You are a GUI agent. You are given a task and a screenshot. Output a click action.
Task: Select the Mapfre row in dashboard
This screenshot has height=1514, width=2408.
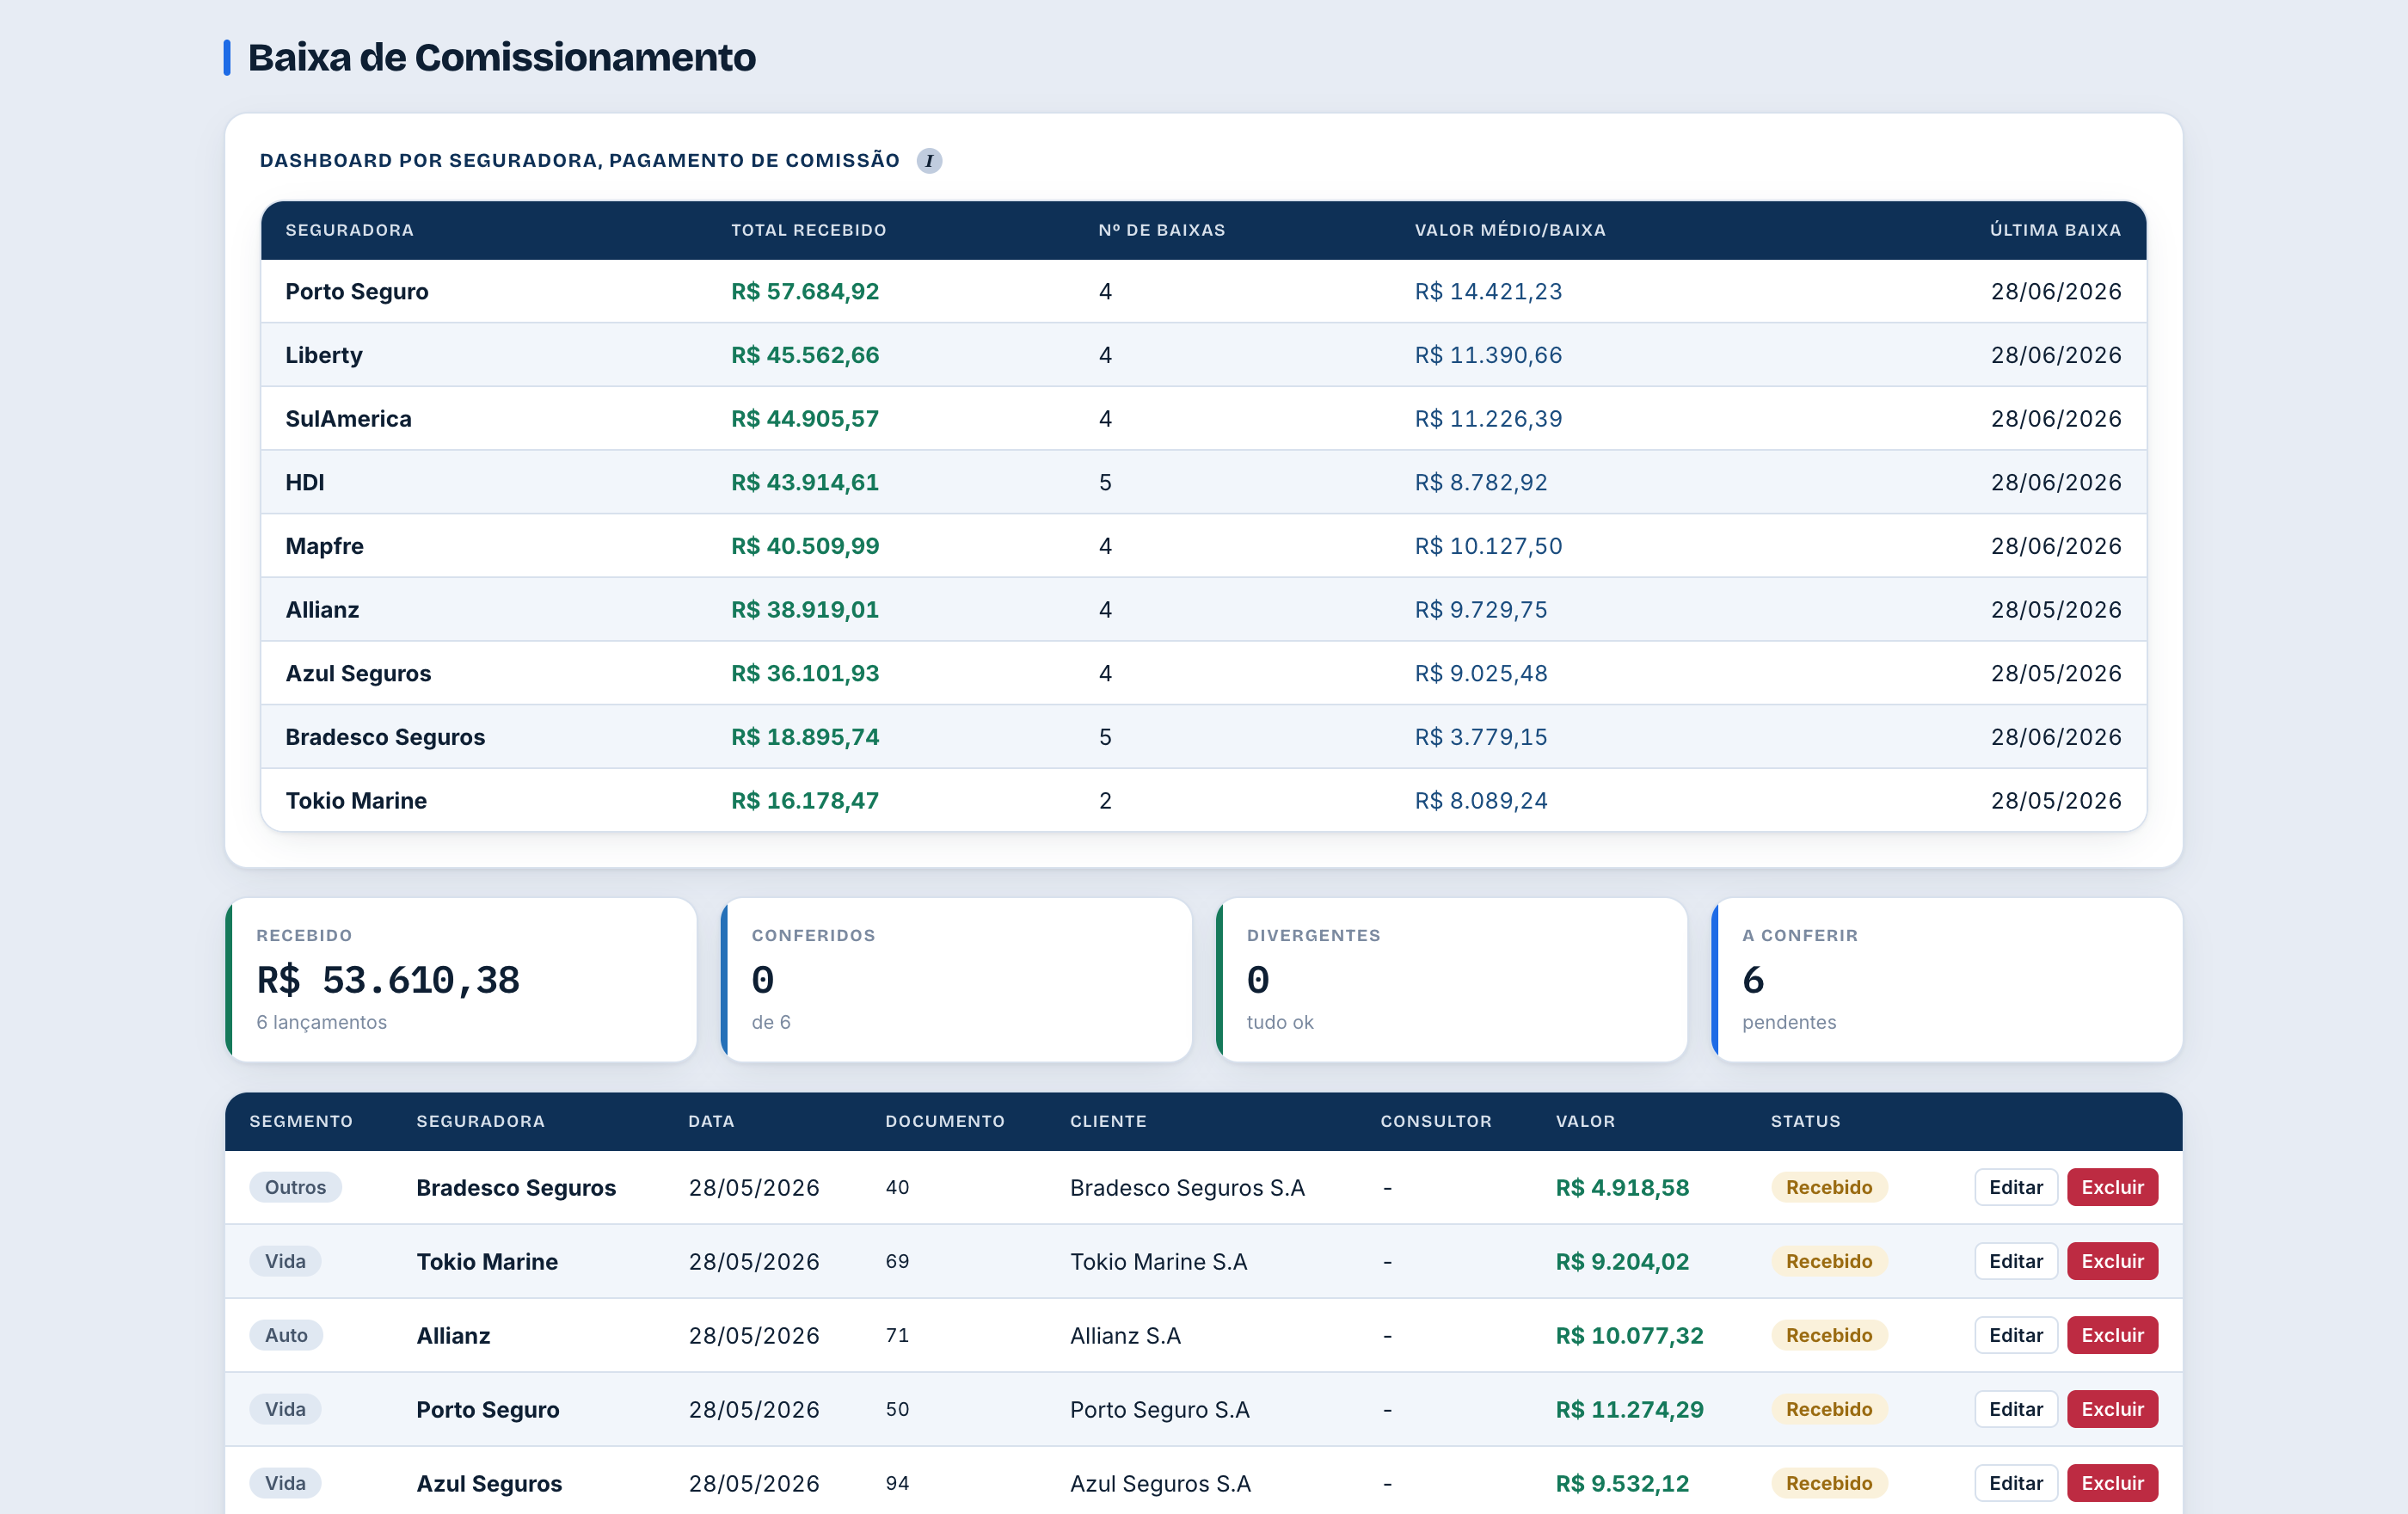(1203, 546)
